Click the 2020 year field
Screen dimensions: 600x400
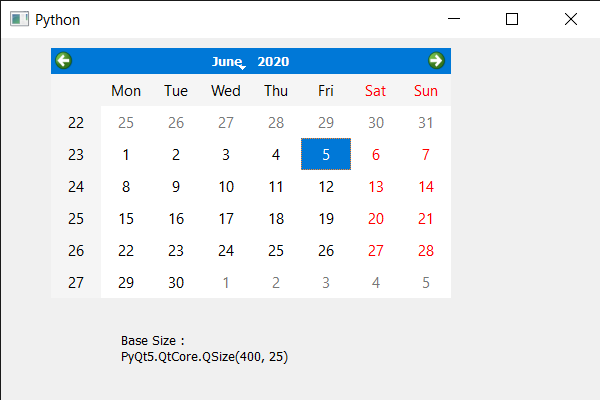(273, 62)
